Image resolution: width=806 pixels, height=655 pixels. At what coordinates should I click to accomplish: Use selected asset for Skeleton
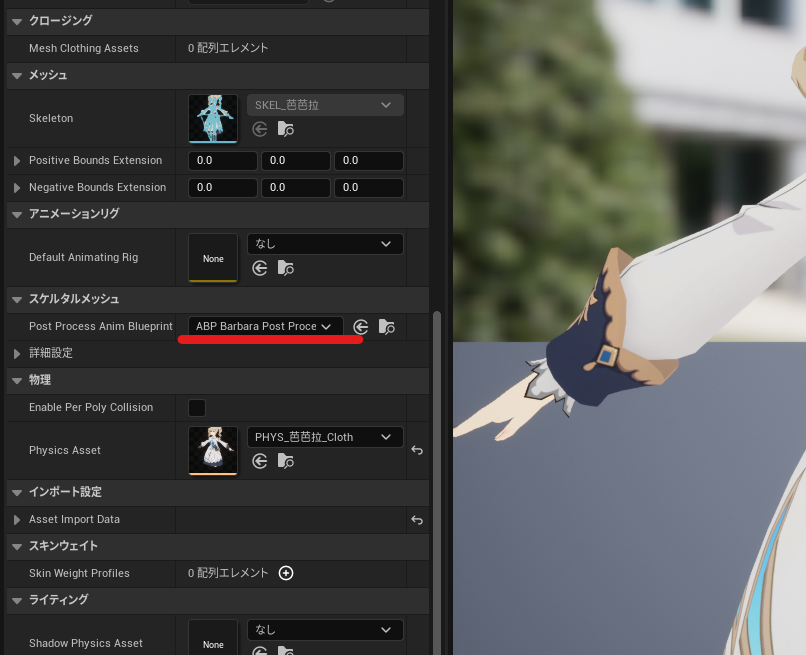[x=260, y=129]
